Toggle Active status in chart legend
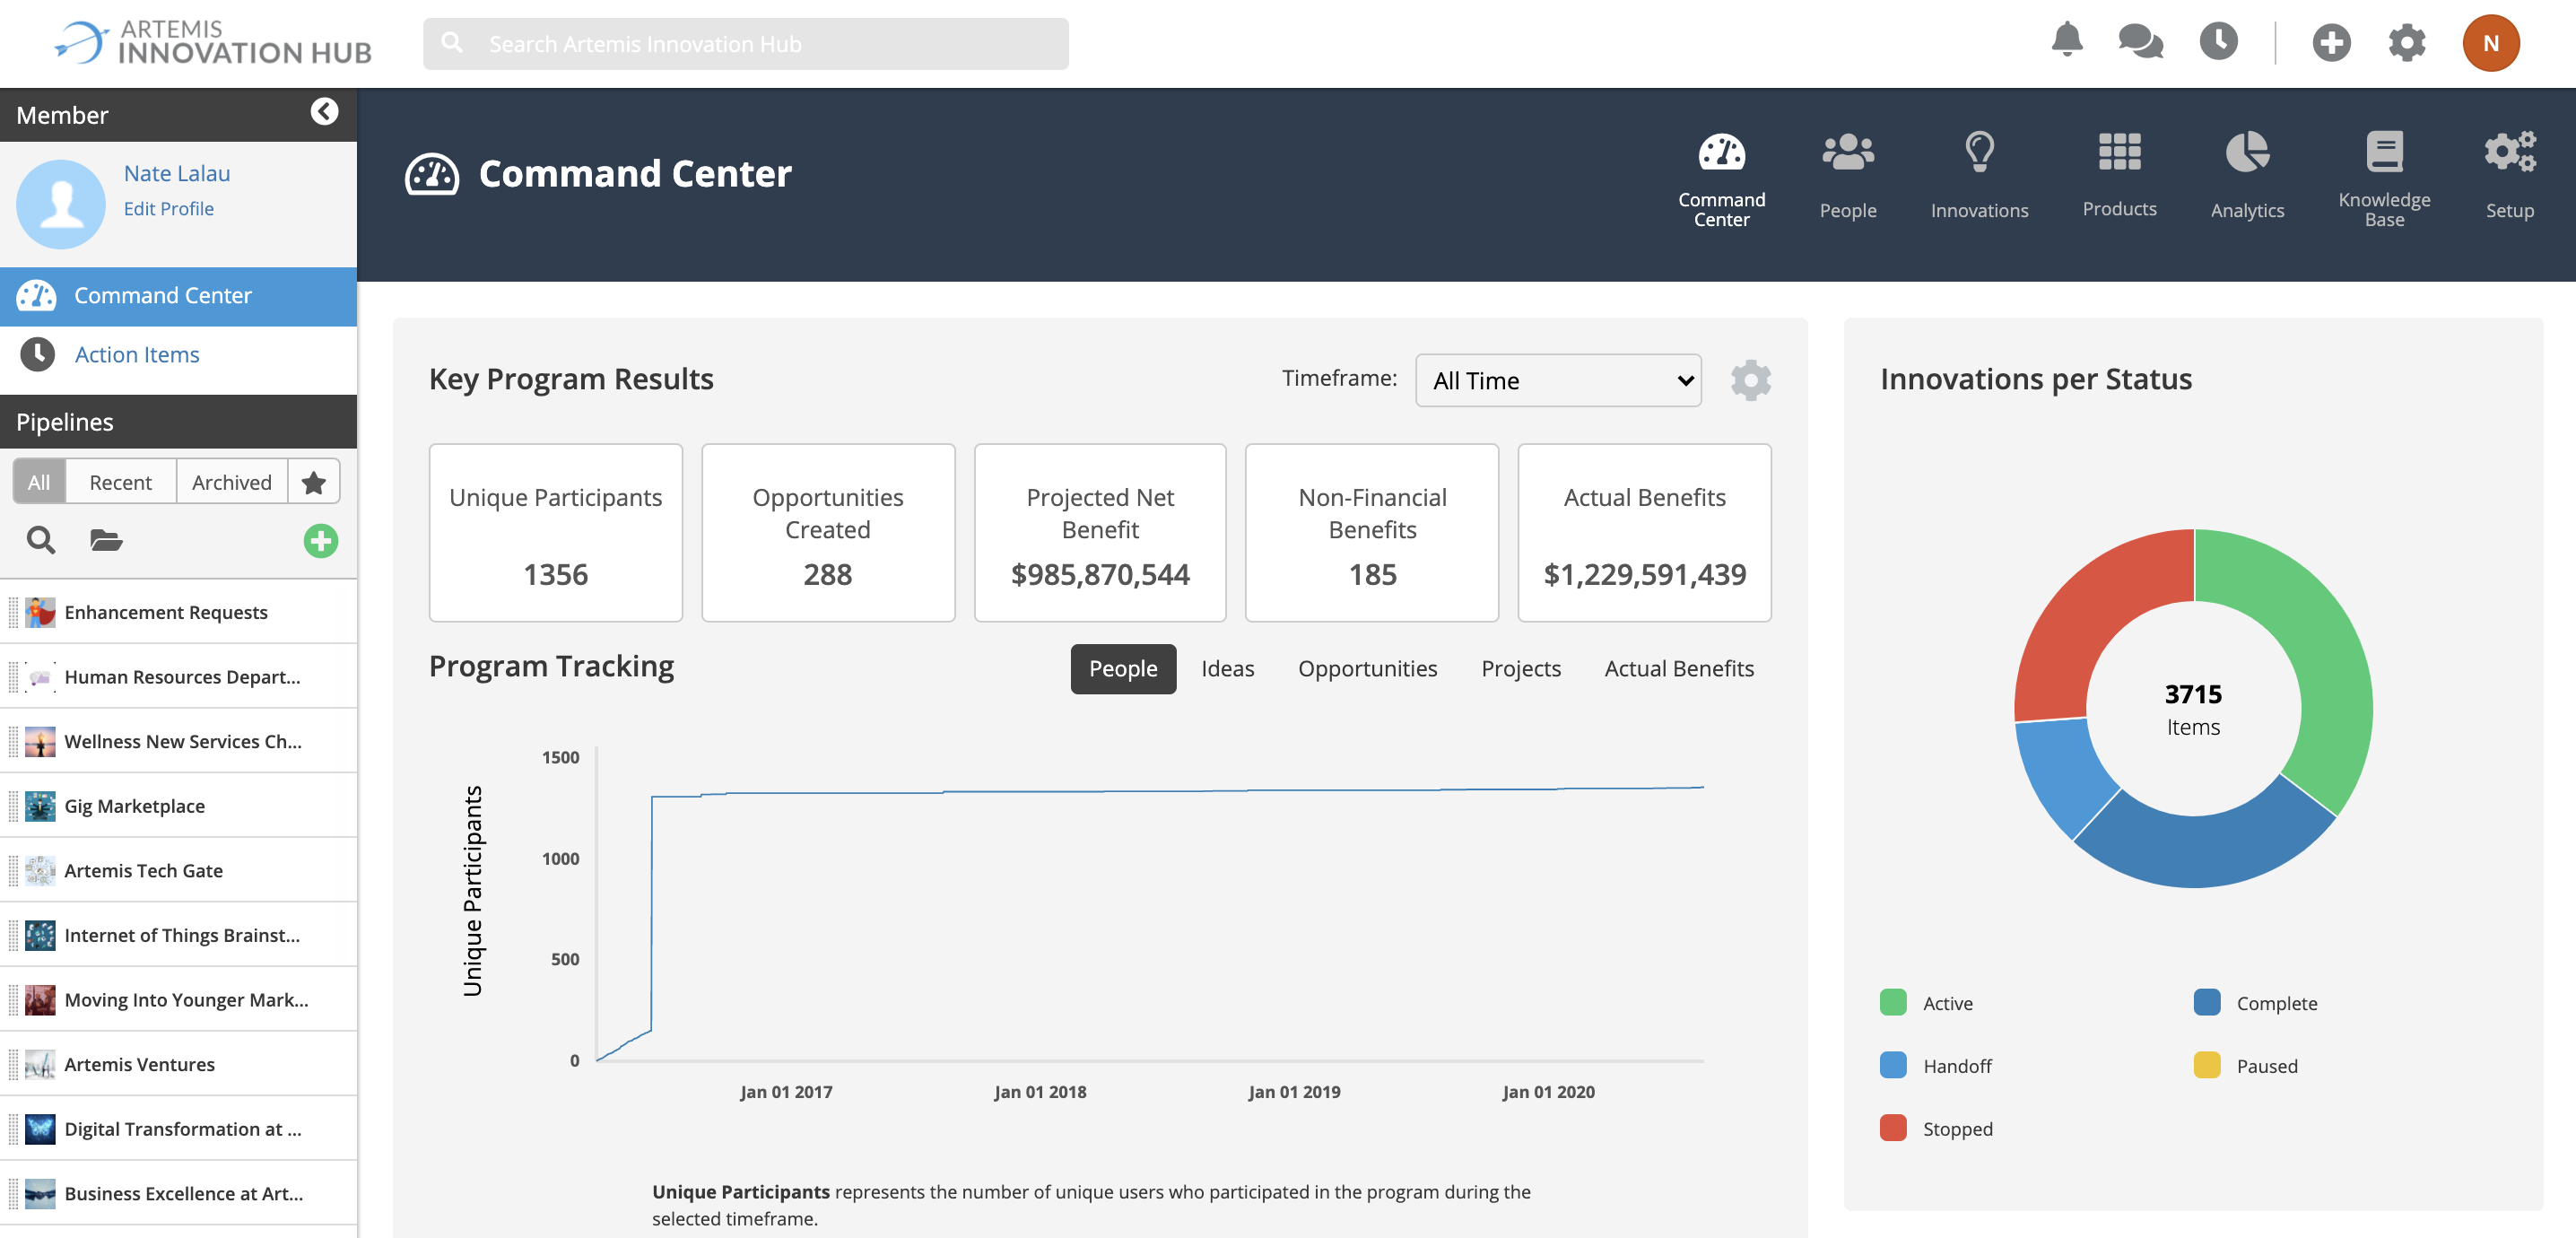 [1926, 1002]
